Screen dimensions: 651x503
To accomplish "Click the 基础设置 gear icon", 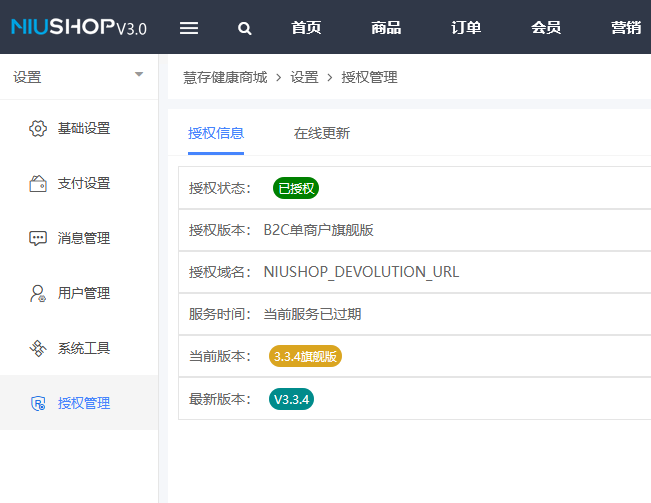I will (x=38, y=128).
